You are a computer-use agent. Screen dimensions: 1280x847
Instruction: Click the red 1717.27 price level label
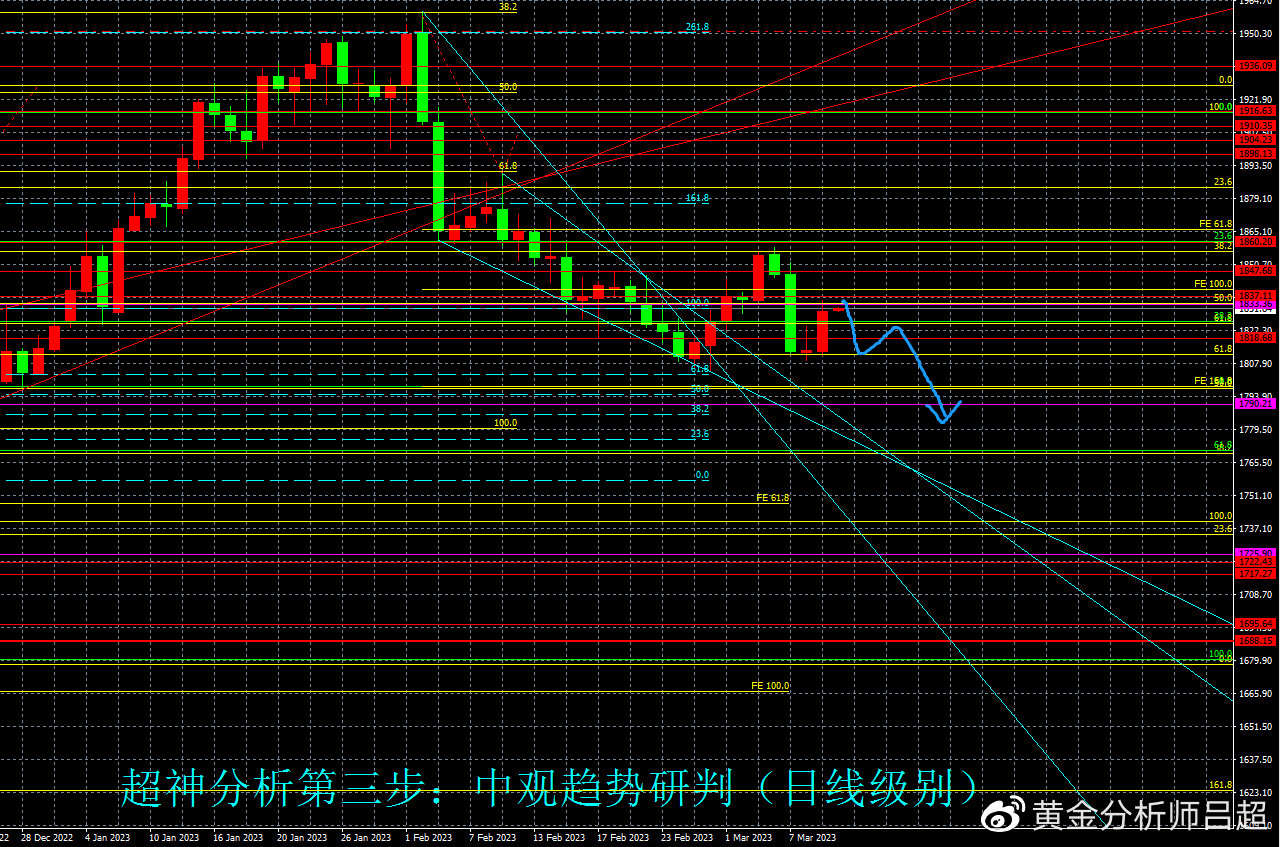coord(1255,574)
